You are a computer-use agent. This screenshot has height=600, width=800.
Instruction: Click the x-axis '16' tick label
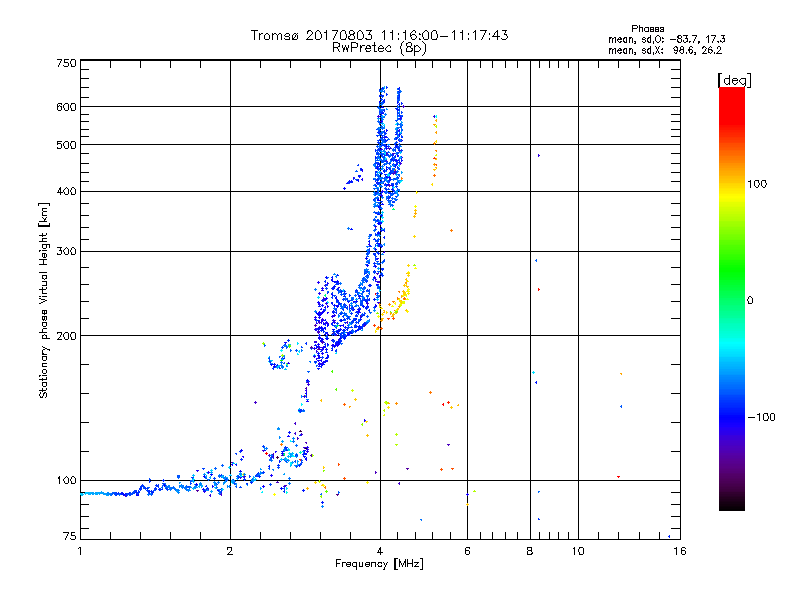point(680,551)
